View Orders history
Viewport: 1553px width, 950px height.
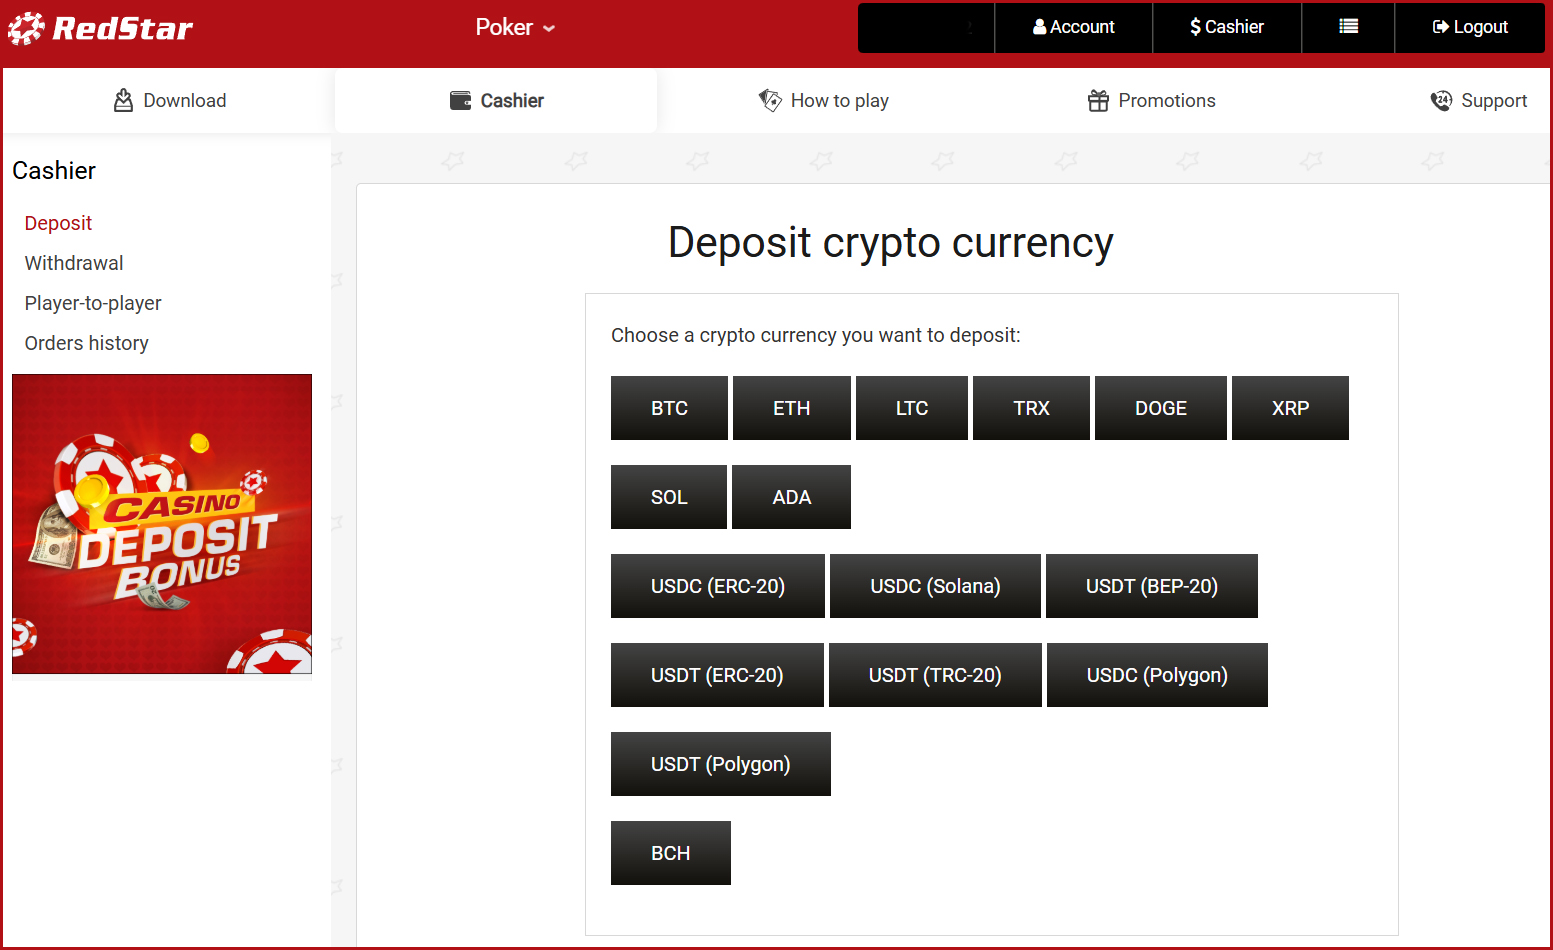pos(87,343)
